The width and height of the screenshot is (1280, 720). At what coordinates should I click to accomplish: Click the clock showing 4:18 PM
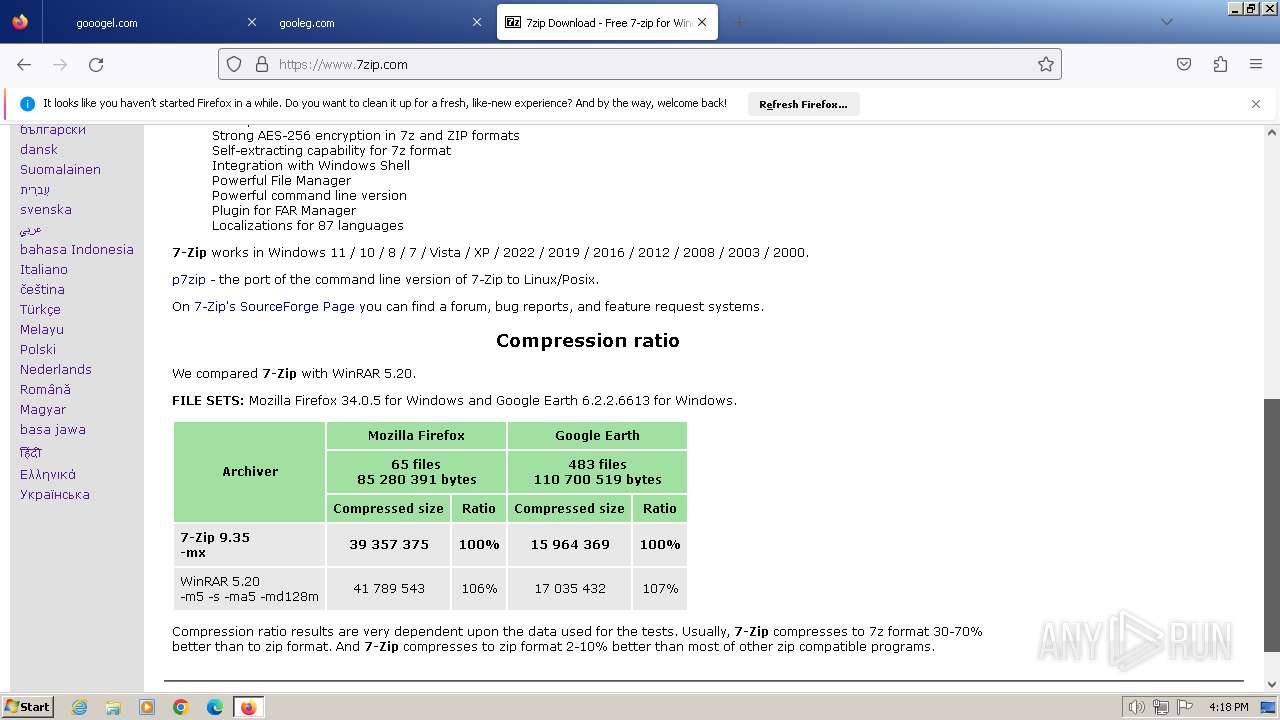(x=1228, y=707)
